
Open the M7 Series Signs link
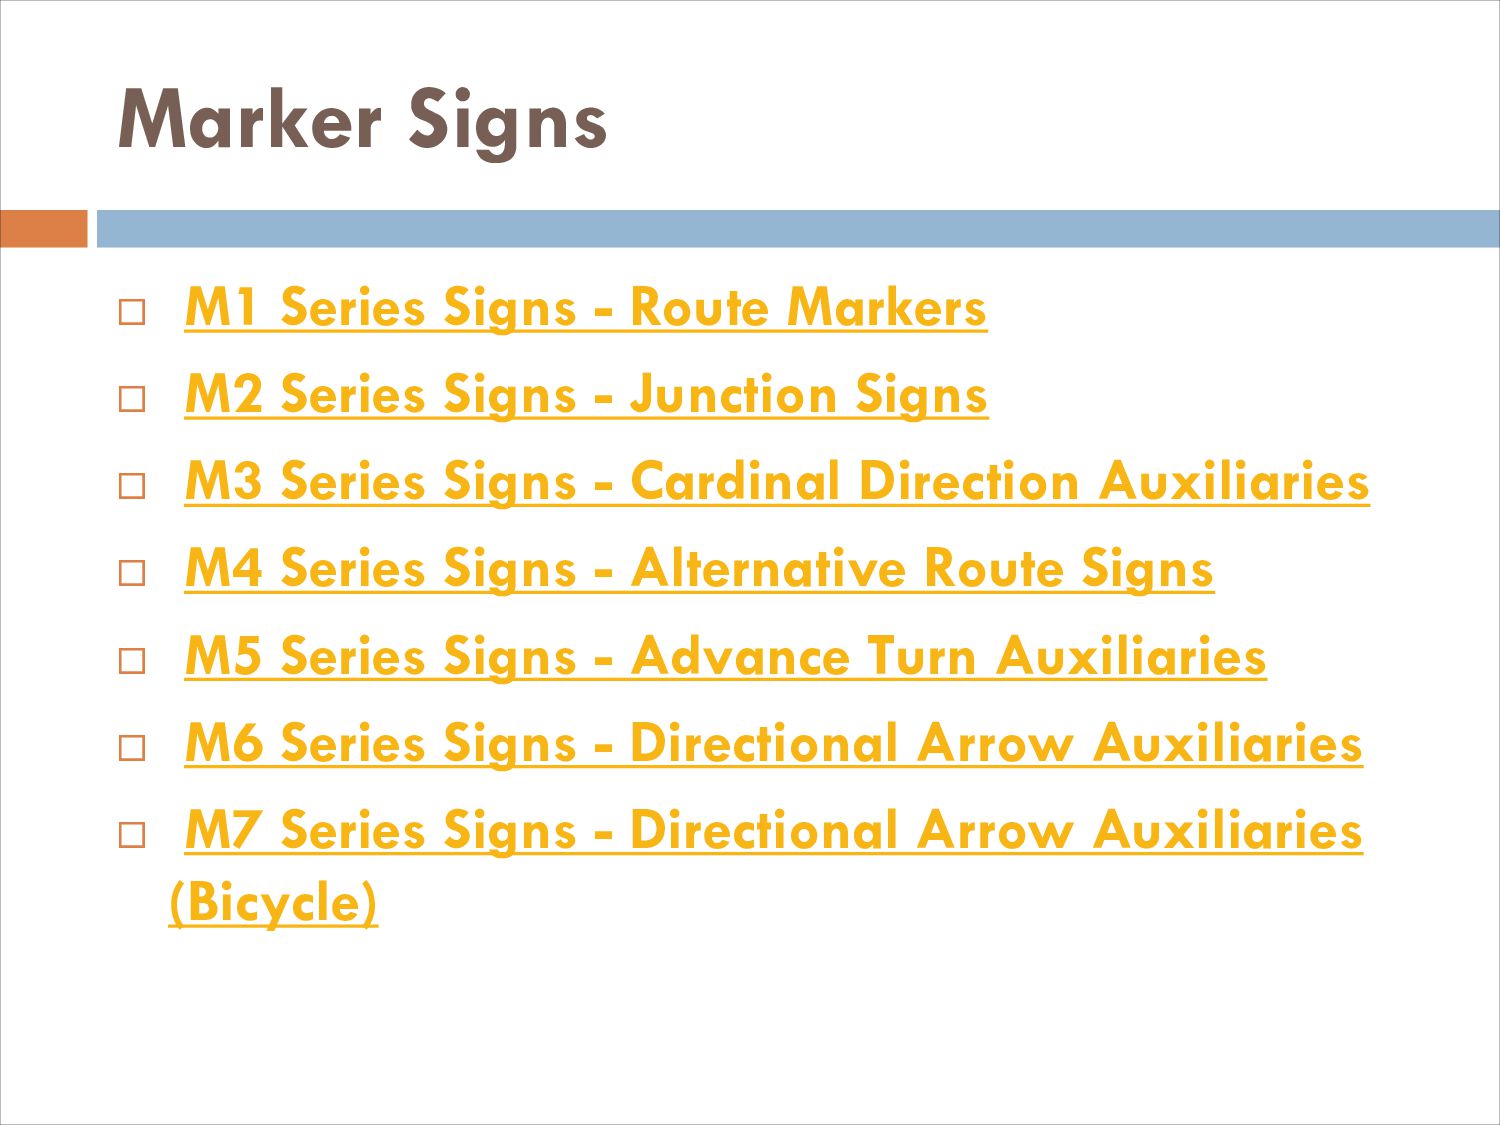(x=773, y=830)
